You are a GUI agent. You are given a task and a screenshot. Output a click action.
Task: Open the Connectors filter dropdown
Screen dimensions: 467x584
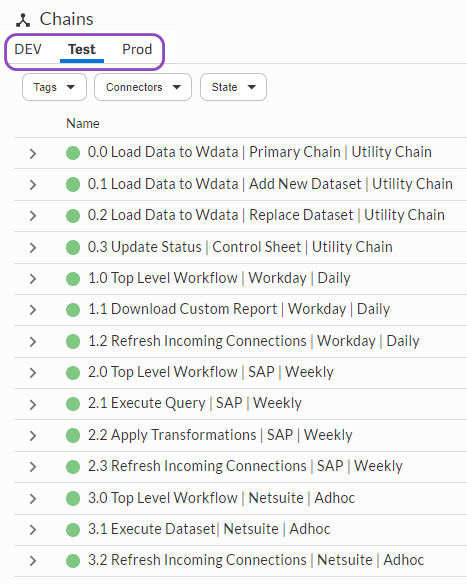pyautogui.click(x=143, y=87)
